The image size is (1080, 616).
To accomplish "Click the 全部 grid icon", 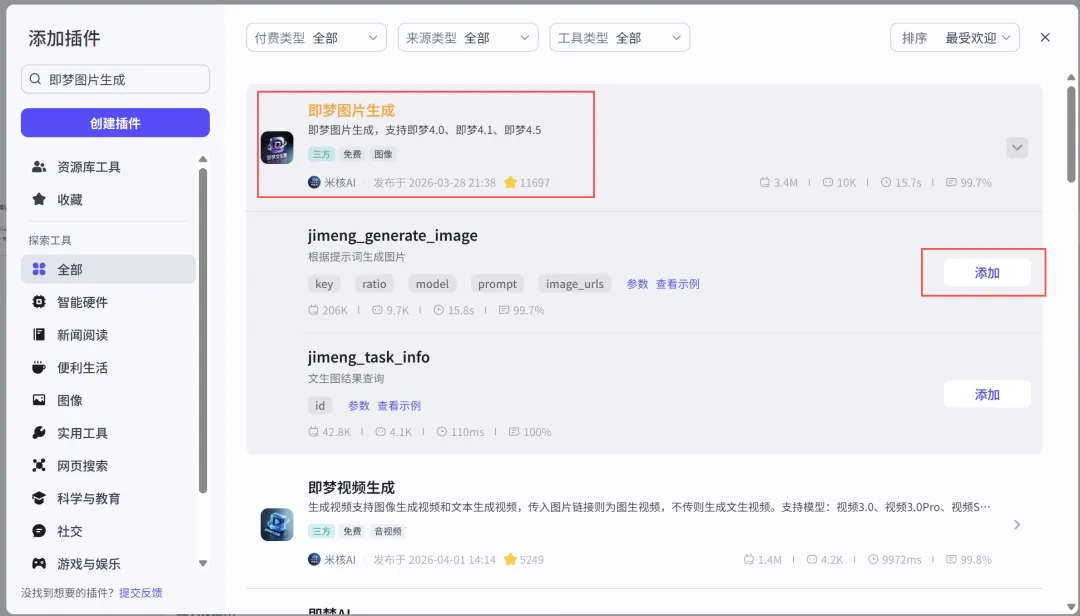I will (39, 269).
